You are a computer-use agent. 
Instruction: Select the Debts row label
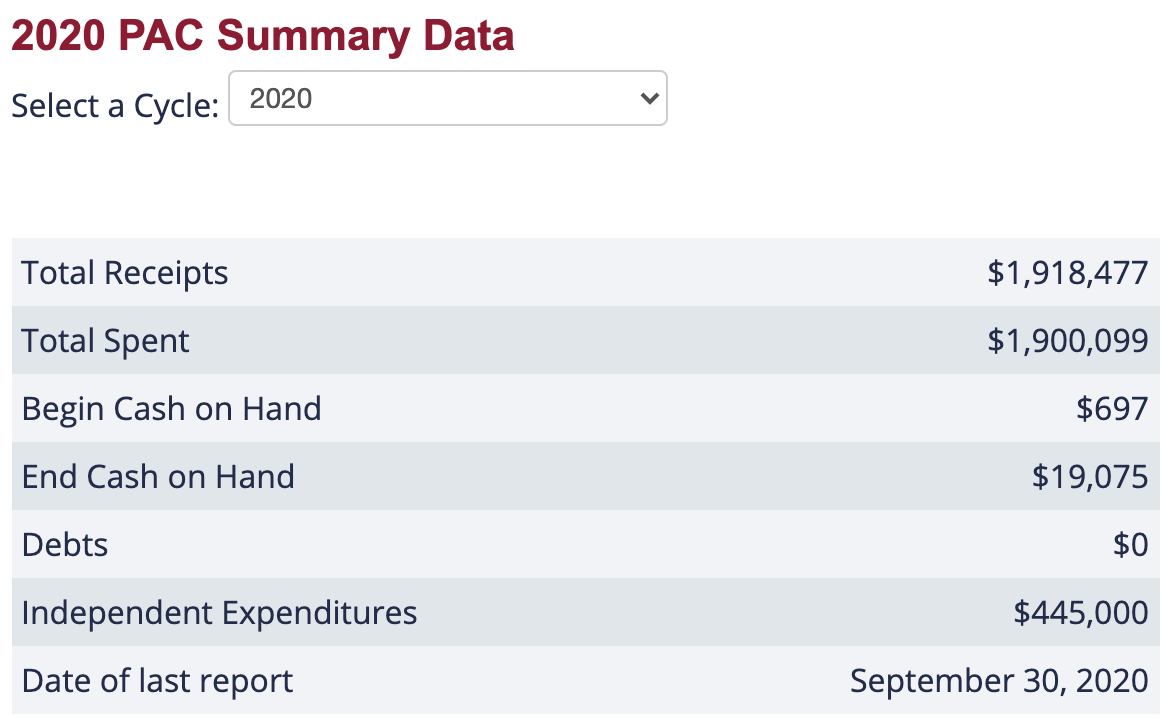coord(65,544)
